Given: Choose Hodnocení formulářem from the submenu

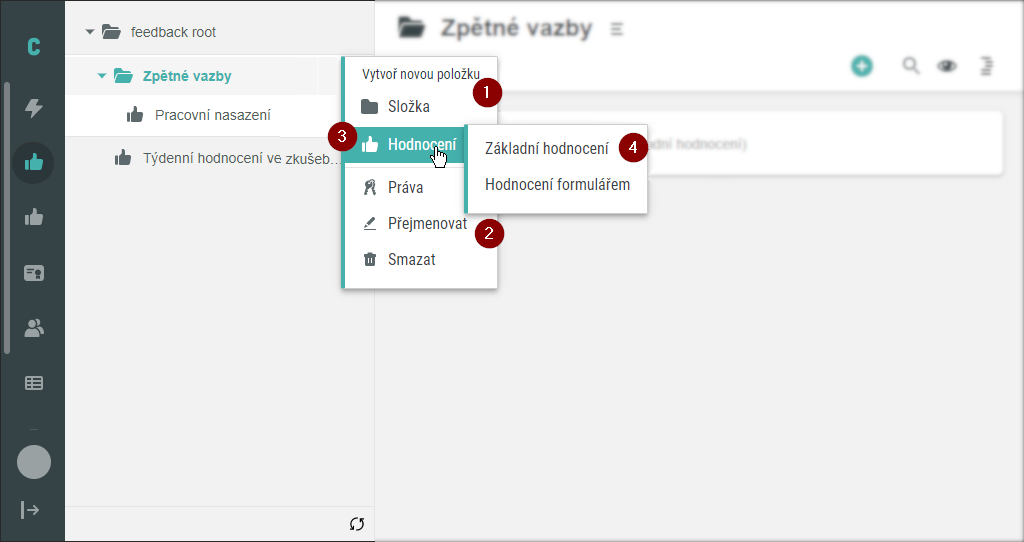Looking at the screenshot, I should pyautogui.click(x=557, y=185).
